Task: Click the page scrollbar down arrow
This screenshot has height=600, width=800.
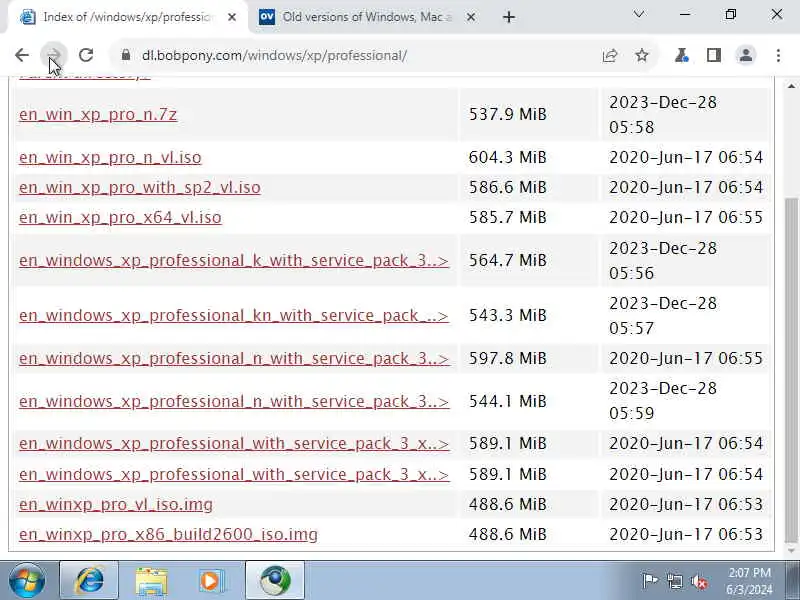Action: pos(791,550)
